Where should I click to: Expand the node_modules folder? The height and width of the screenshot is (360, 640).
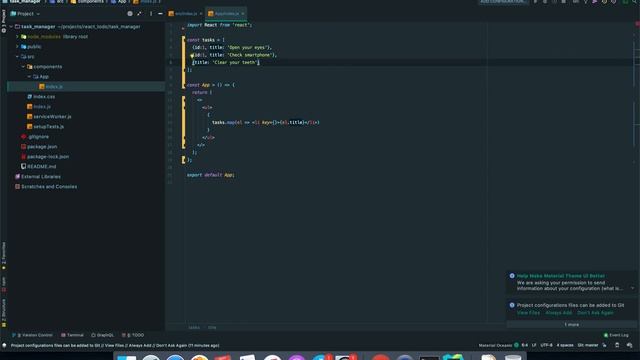click(18, 37)
